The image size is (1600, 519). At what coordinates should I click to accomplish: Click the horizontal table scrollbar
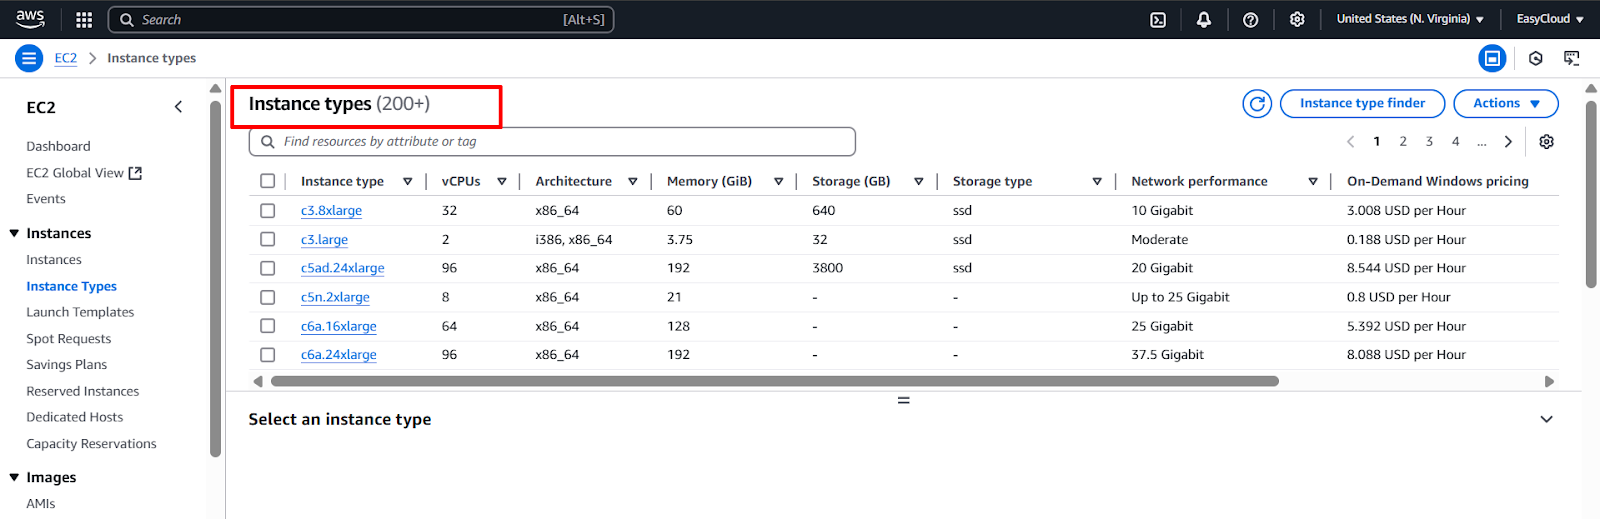coord(775,381)
